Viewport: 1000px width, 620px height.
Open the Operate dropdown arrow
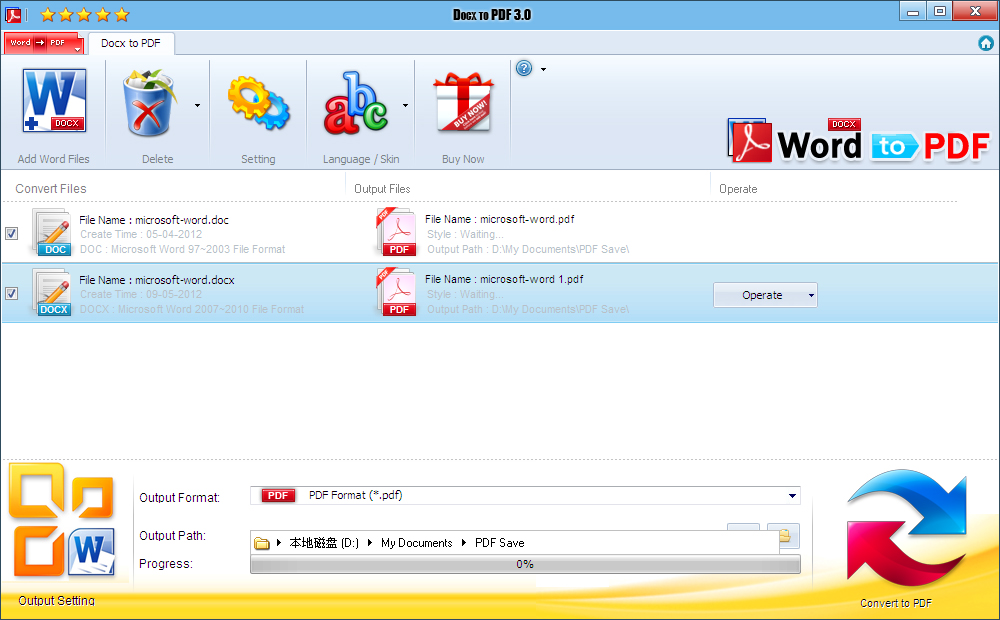pyautogui.click(x=811, y=295)
